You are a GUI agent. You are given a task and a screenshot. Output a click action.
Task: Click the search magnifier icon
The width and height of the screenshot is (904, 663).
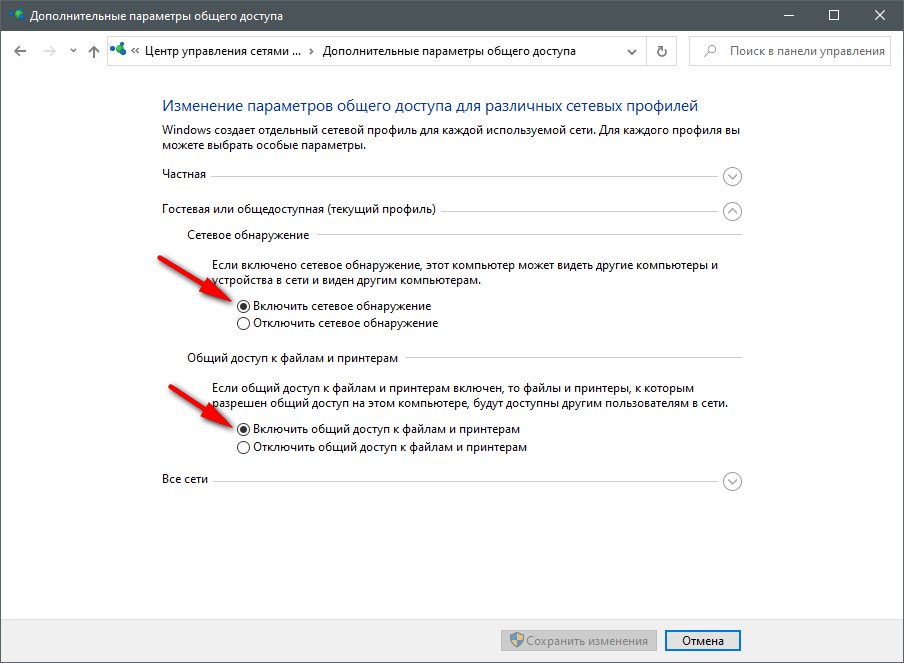[710, 51]
